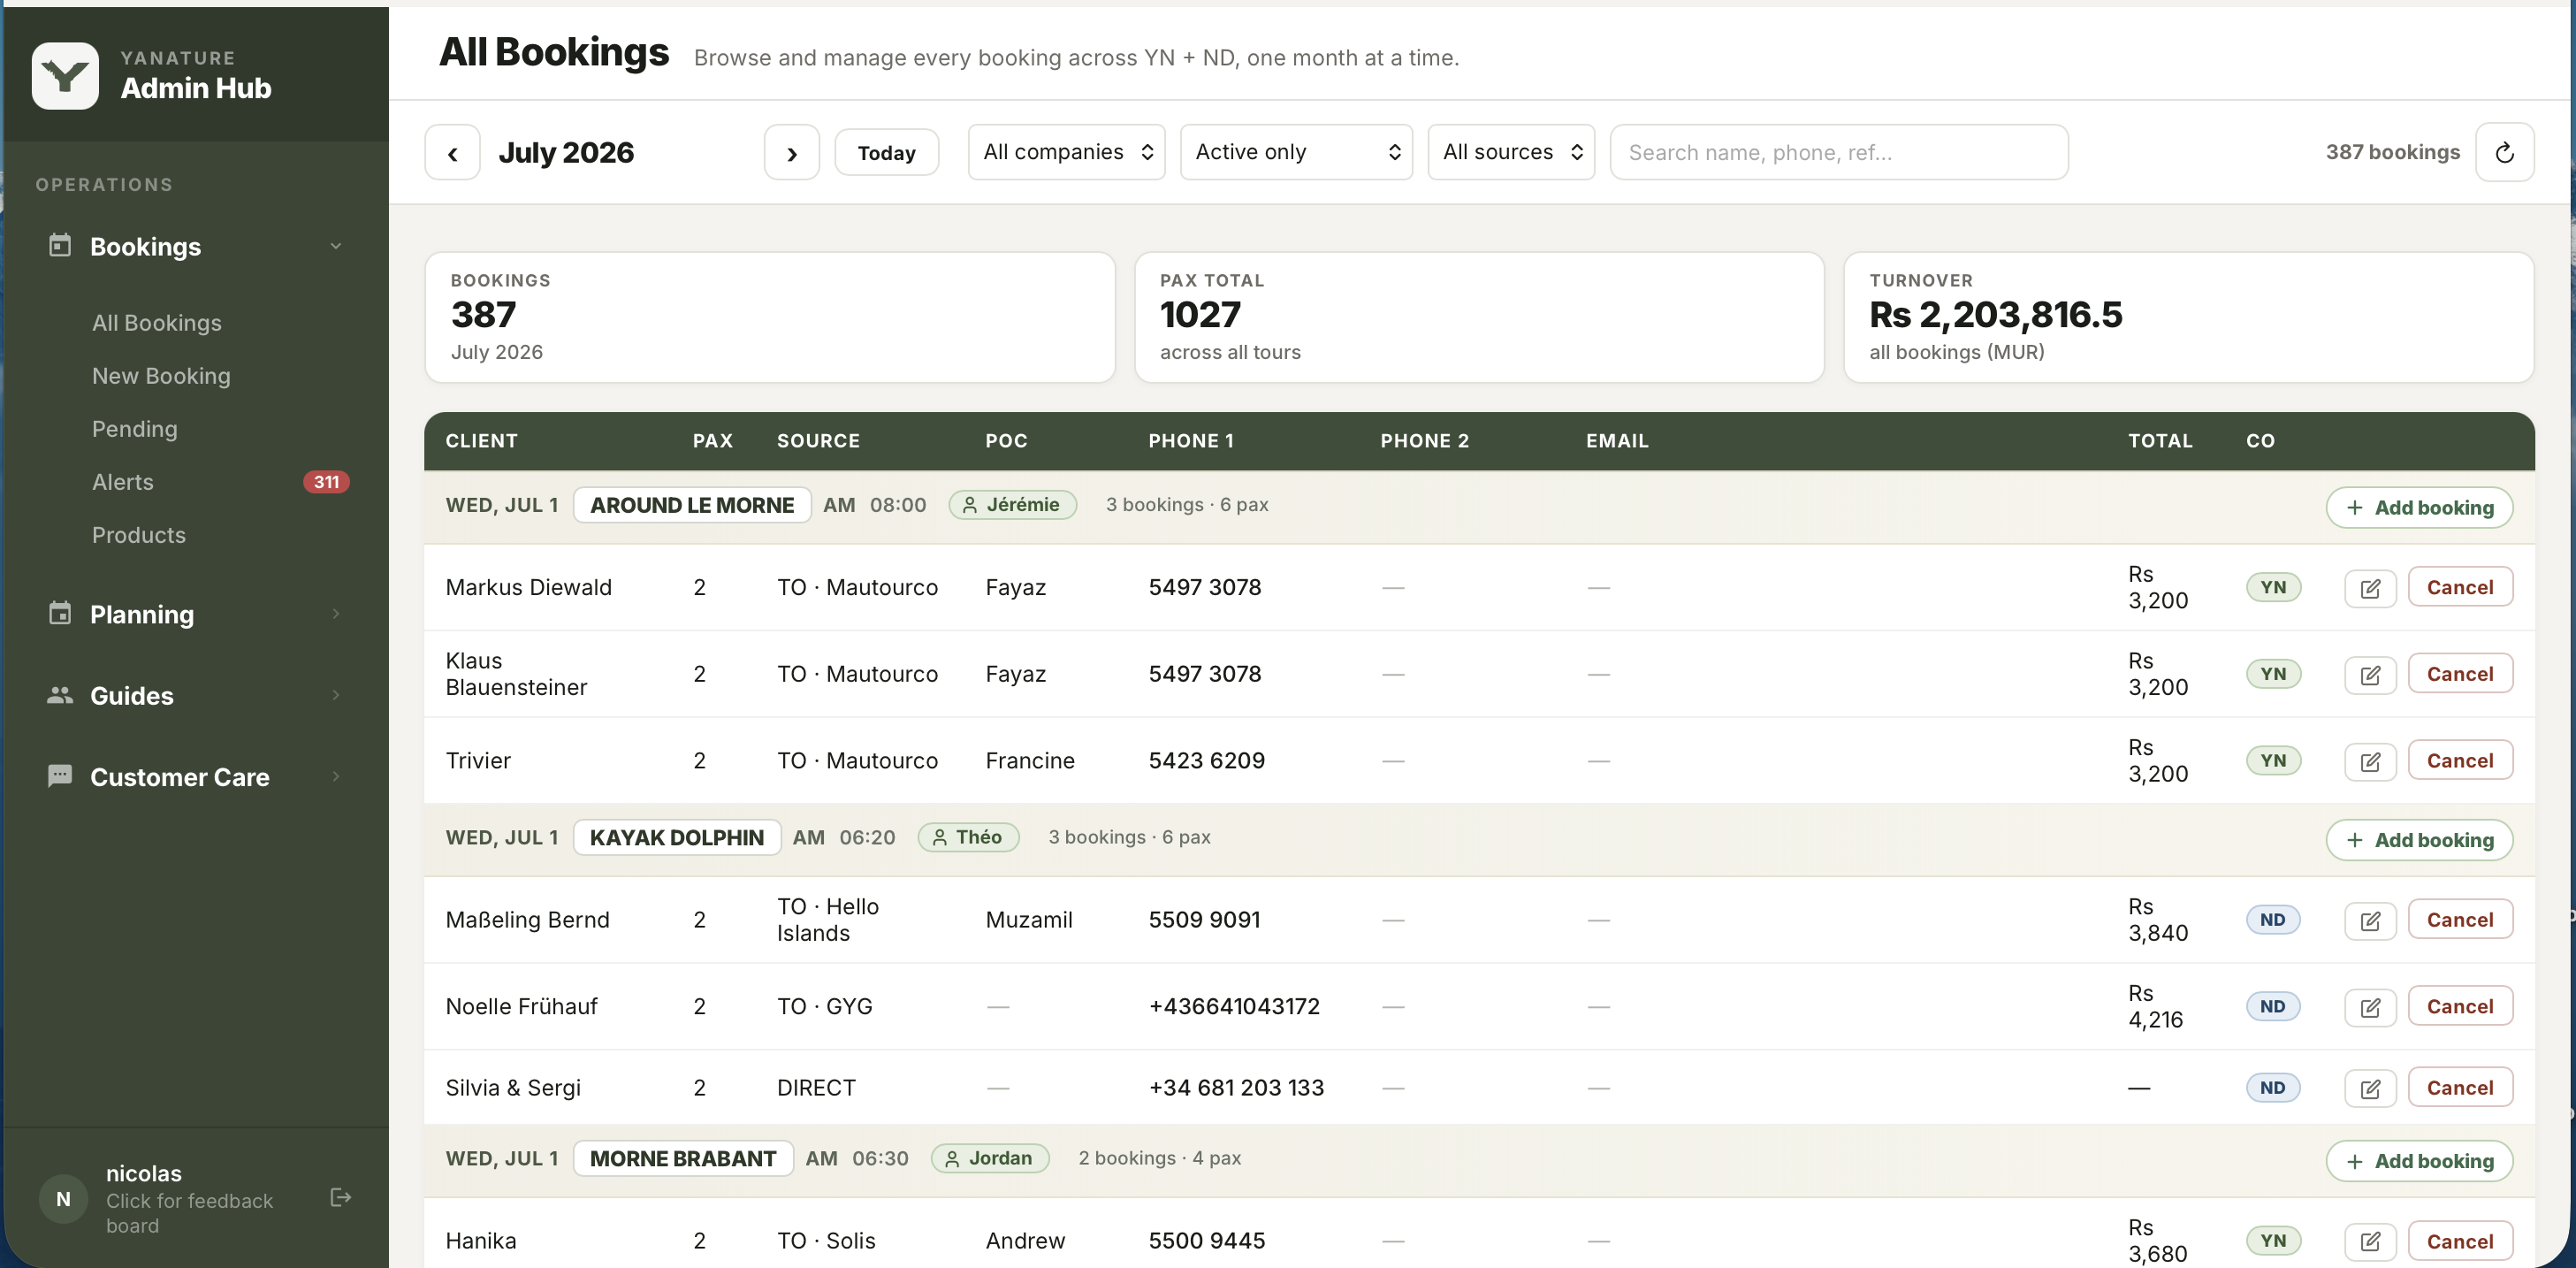Image resolution: width=2576 pixels, height=1268 pixels.
Task: Edit Hanika booking pencil icon
Action: [x=2370, y=1241]
